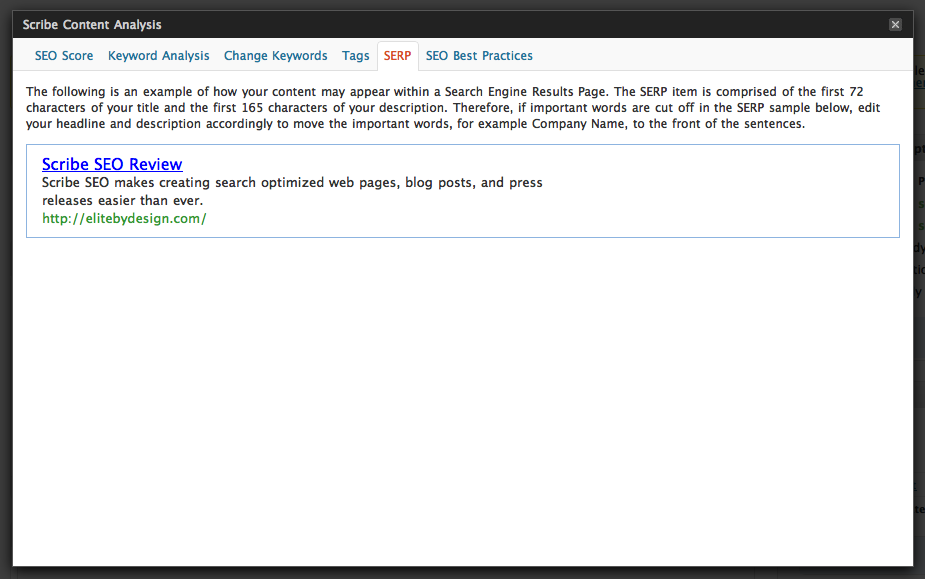Click the paragraph beginning "The following is an example"
Image resolution: width=925 pixels, height=579 pixels.
pos(452,107)
